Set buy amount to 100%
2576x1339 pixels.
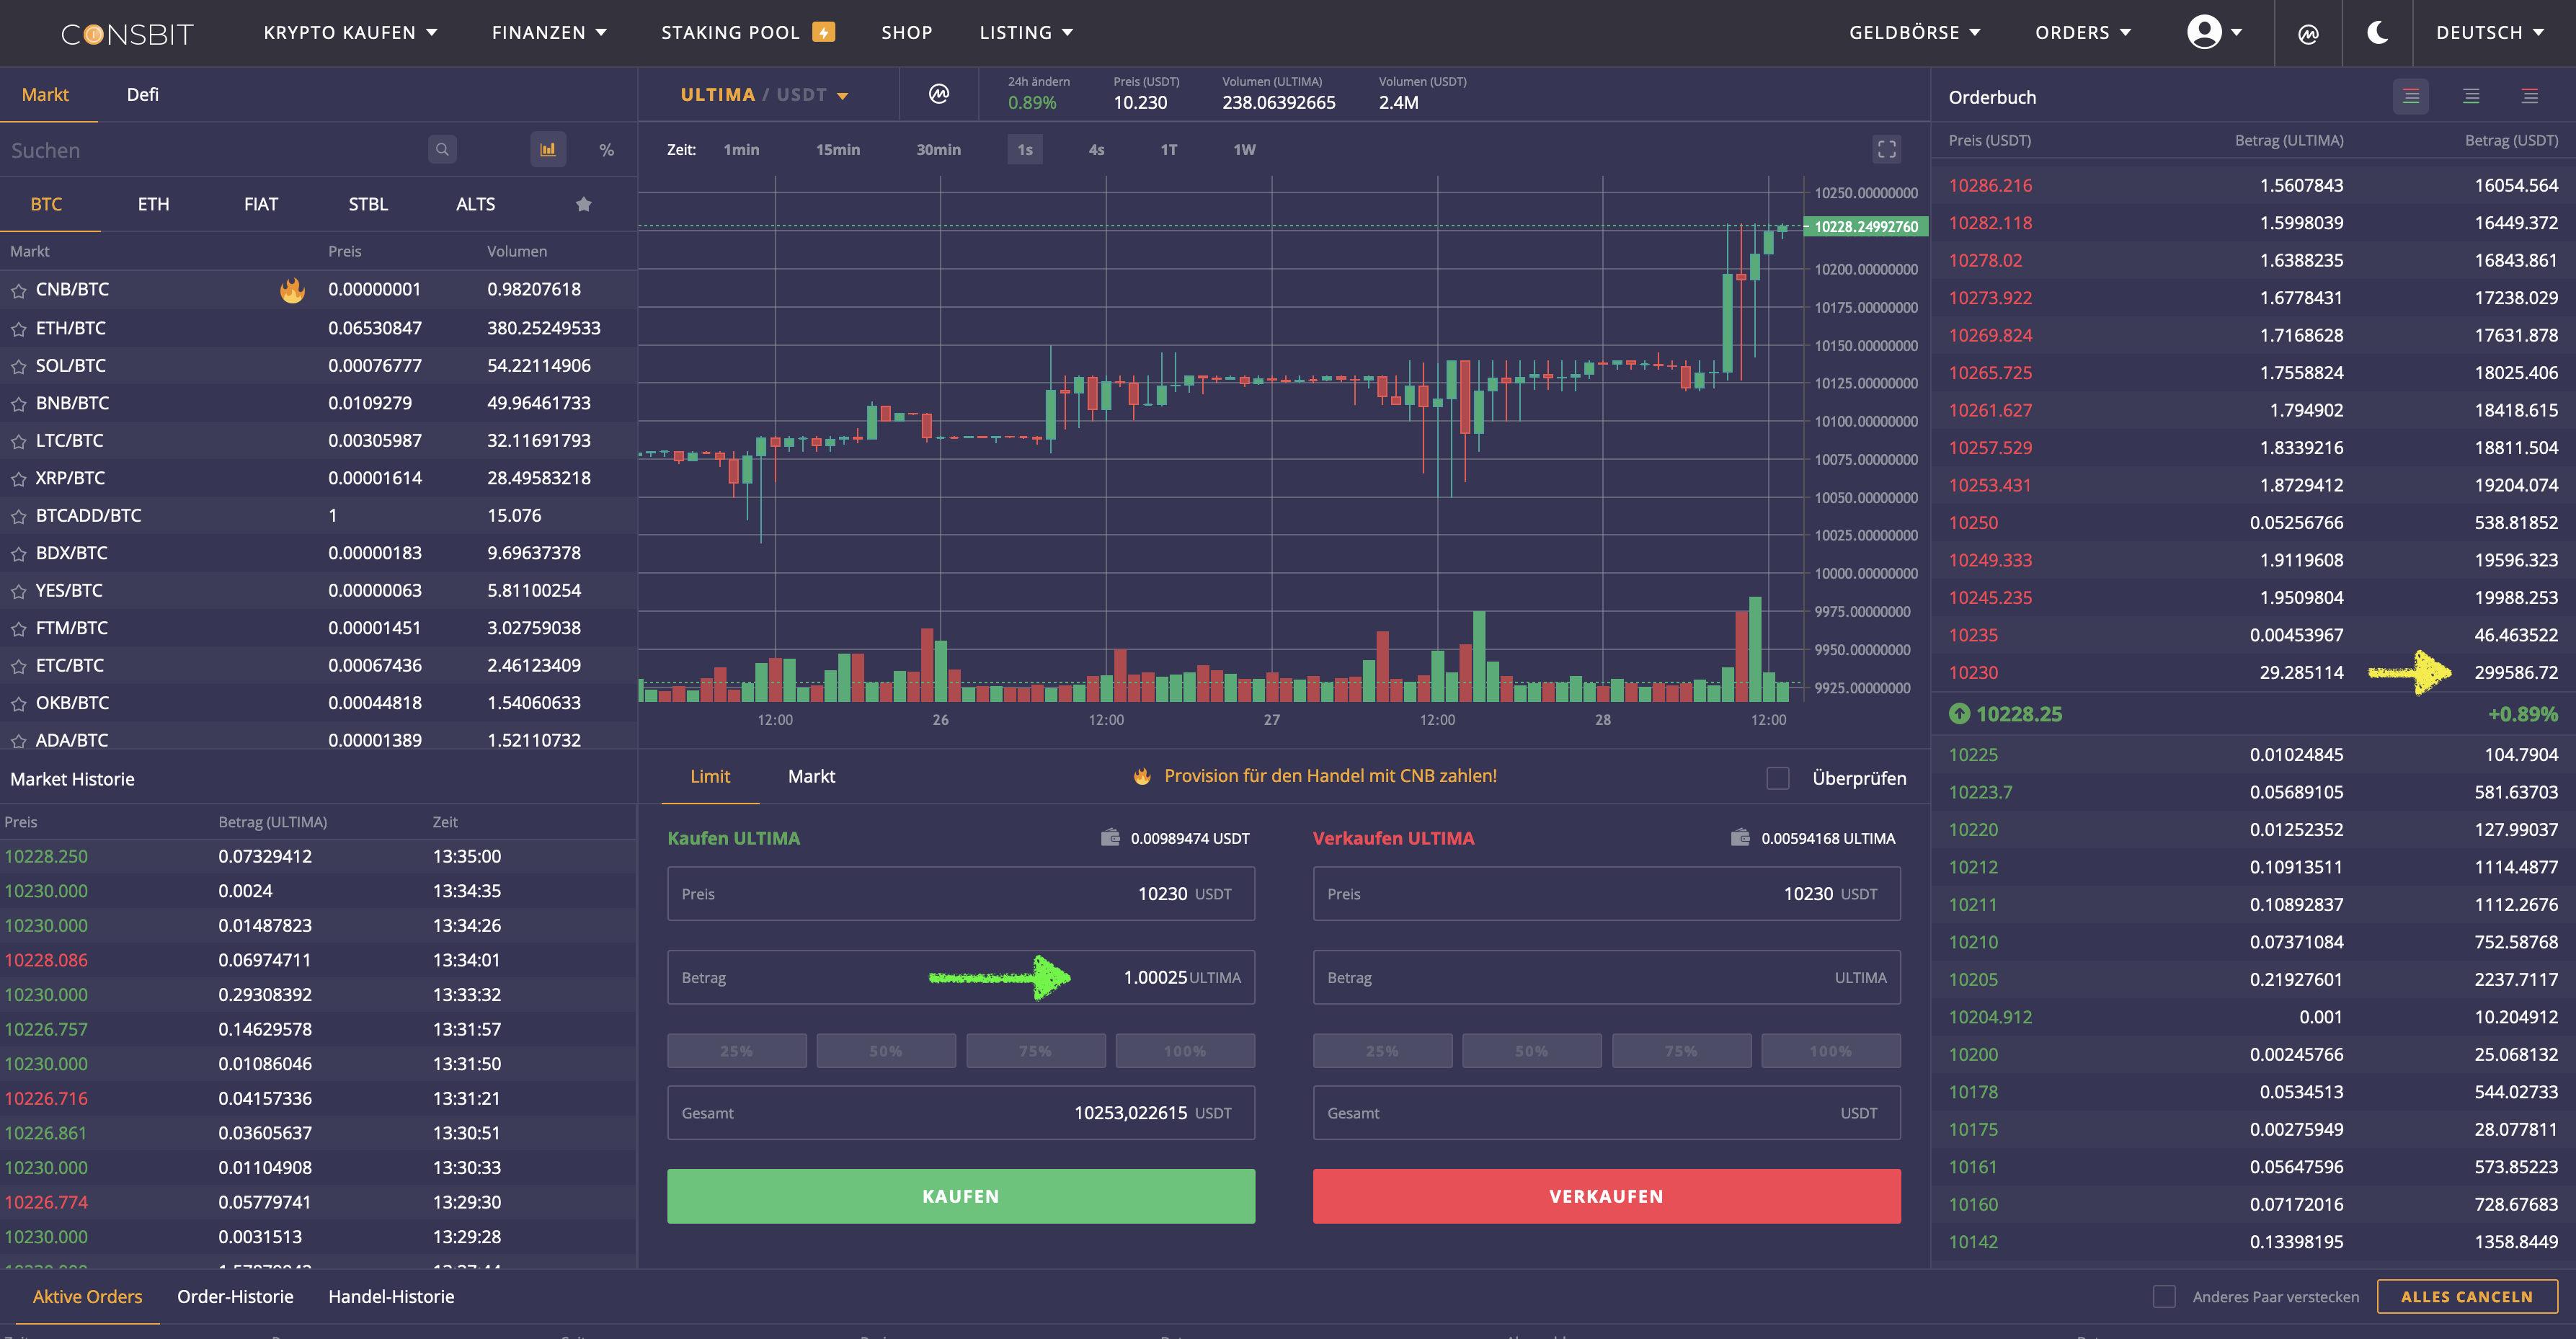pyautogui.click(x=1185, y=1051)
